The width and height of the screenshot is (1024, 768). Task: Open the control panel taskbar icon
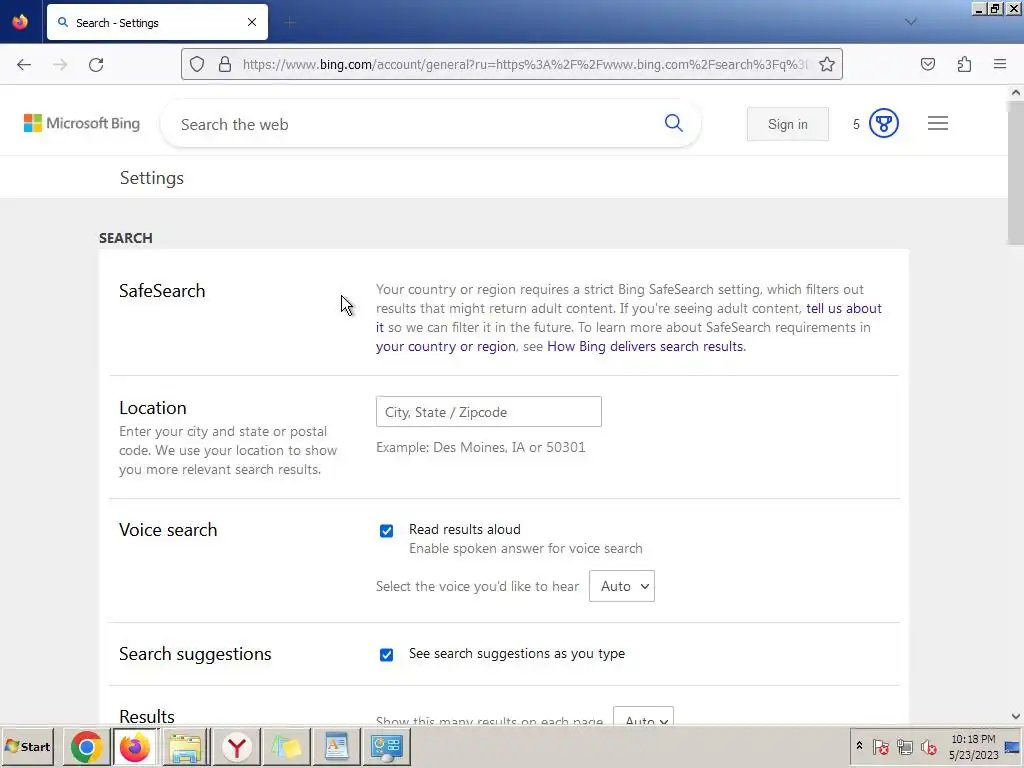(387, 746)
